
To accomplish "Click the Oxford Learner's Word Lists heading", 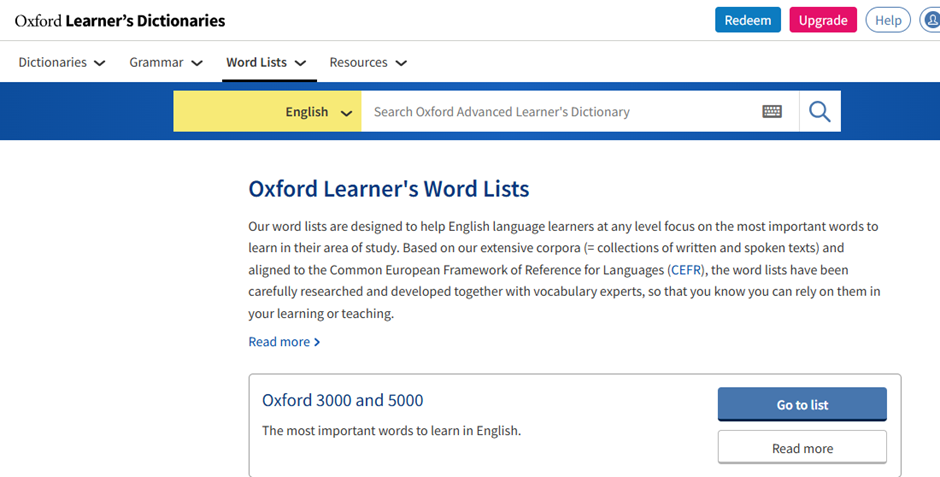I will click(388, 189).
